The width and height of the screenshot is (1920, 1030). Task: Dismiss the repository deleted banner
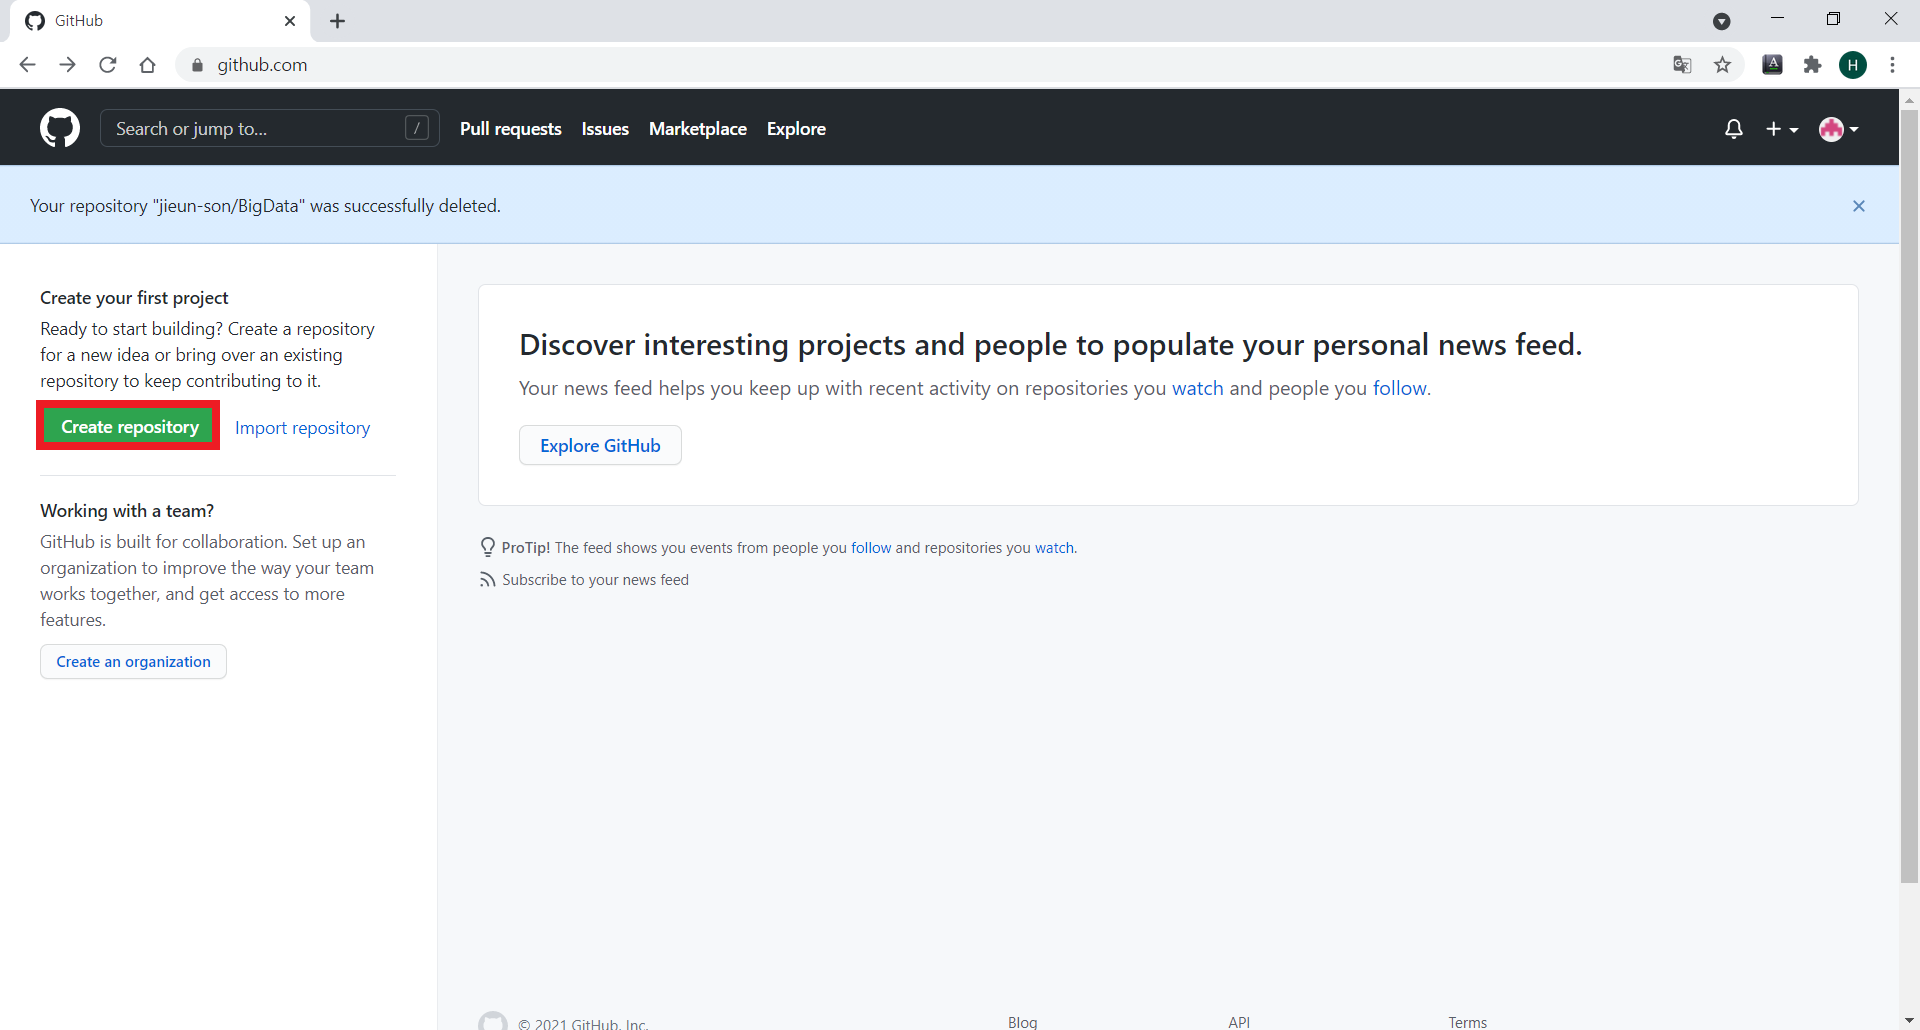click(x=1859, y=206)
